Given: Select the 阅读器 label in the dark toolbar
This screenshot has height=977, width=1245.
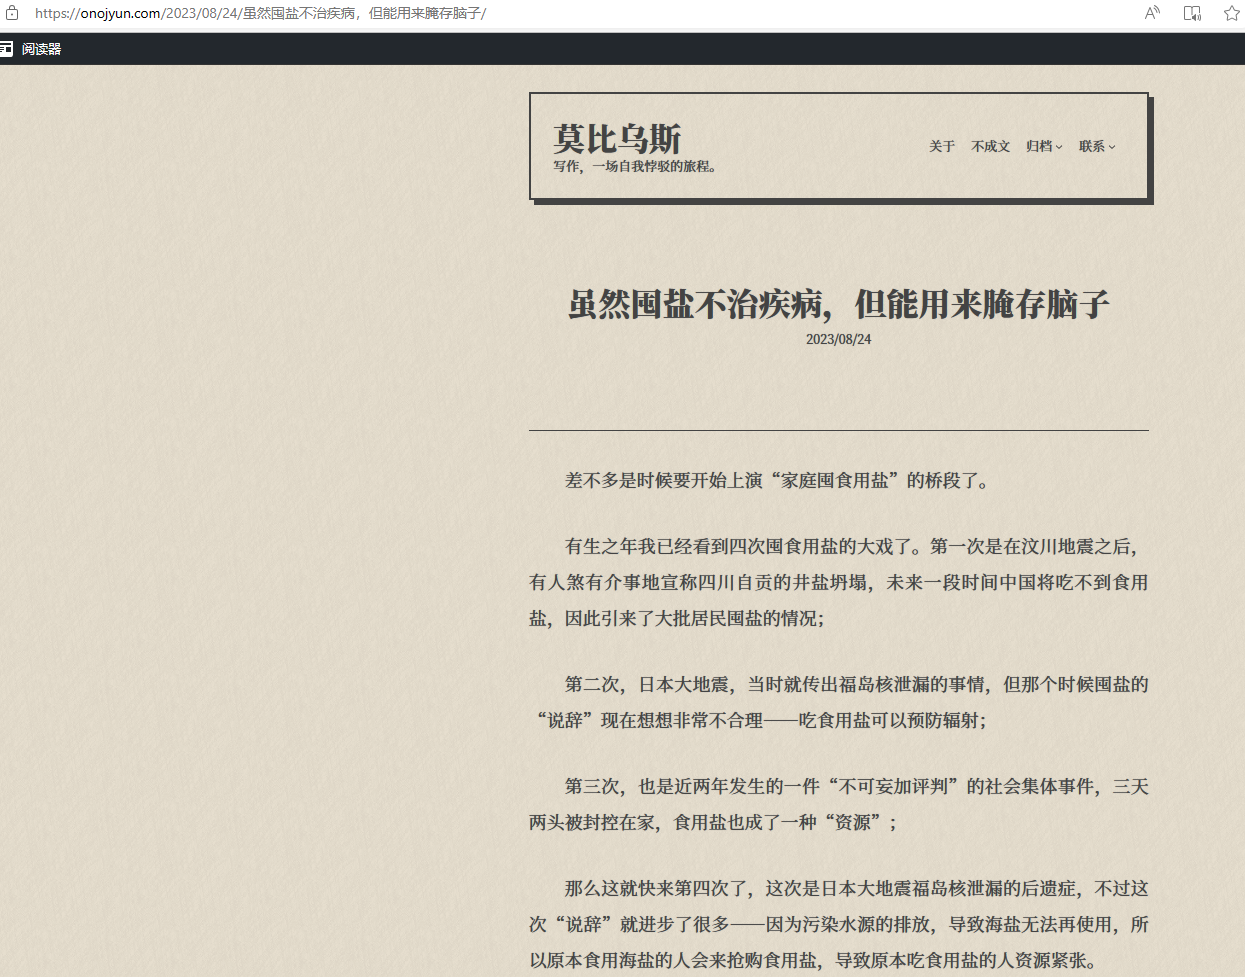Looking at the screenshot, I should (x=40, y=47).
